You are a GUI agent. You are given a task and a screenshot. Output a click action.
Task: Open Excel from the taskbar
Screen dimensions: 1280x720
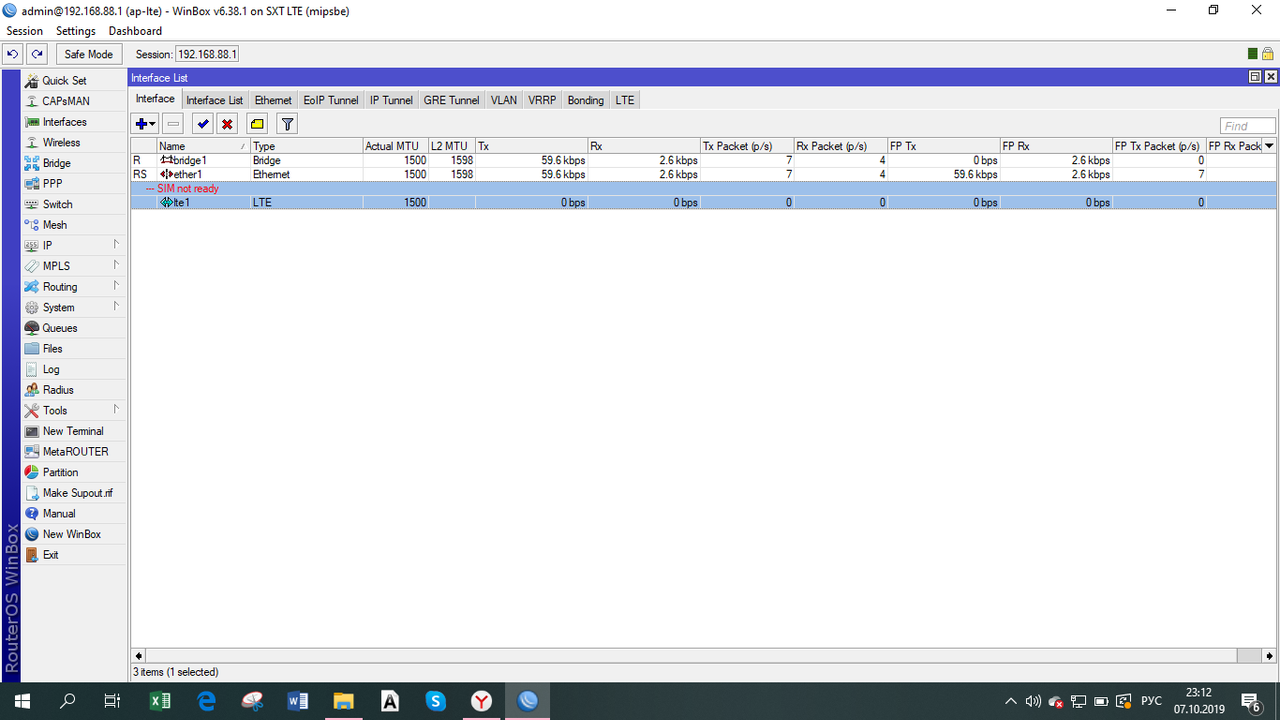click(x=160, y=702)
